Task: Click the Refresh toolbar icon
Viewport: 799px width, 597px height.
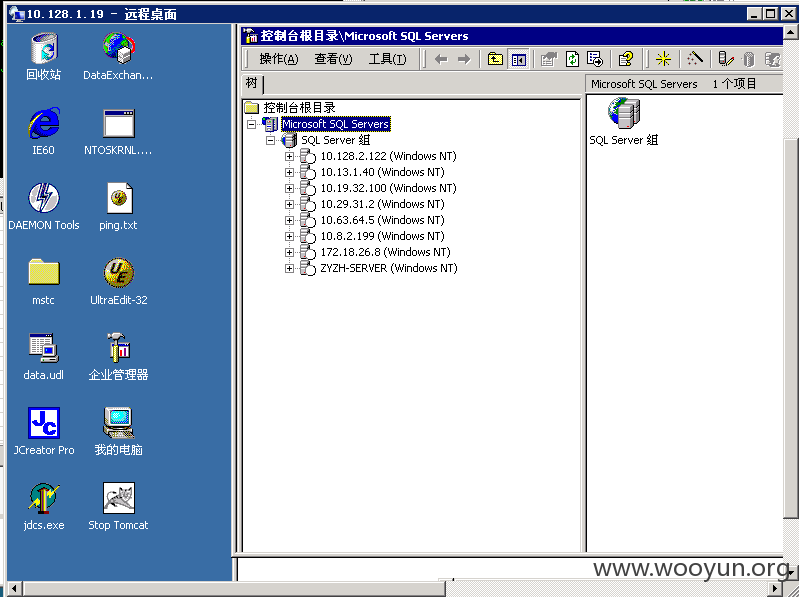Action: pyautogui.click(x=573, y=59)
